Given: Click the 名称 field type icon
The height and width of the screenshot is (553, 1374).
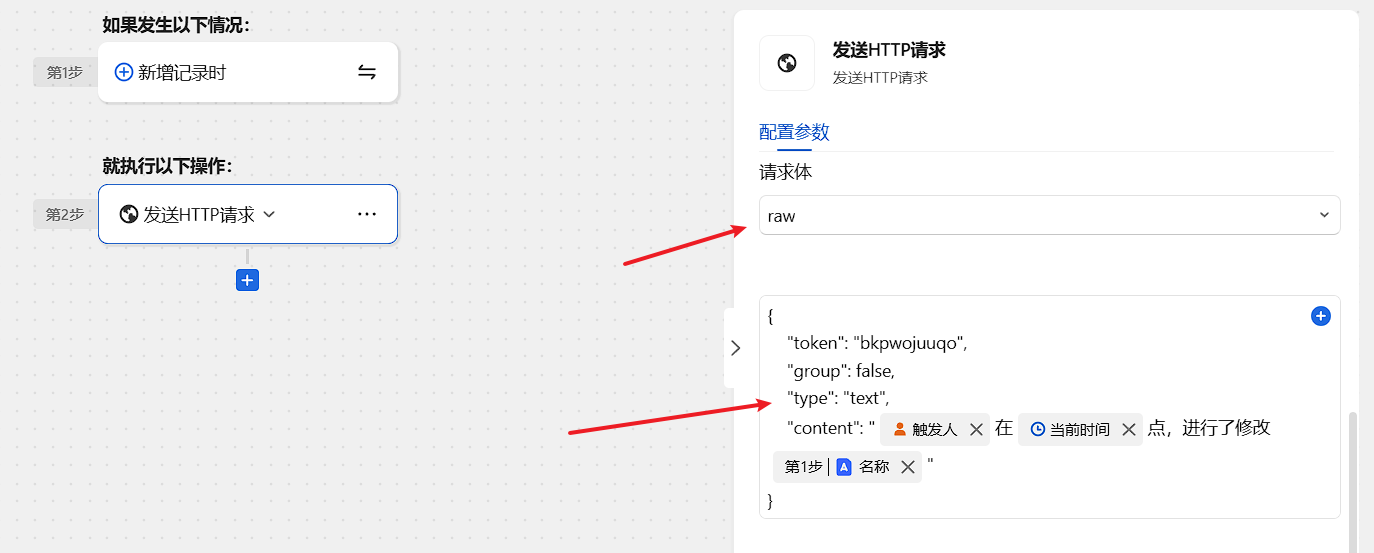Looking at the screenshot, I should 844,467.
